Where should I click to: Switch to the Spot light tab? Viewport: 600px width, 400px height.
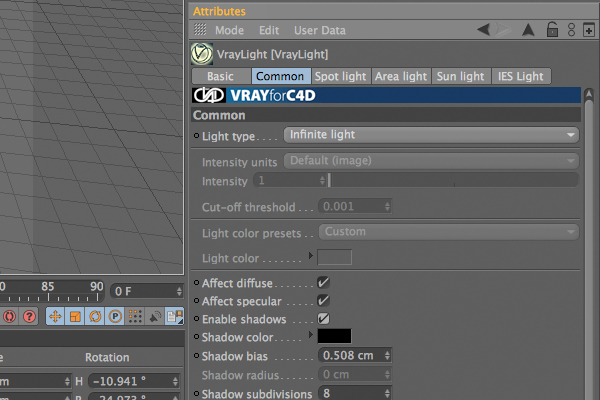[341, 76]
